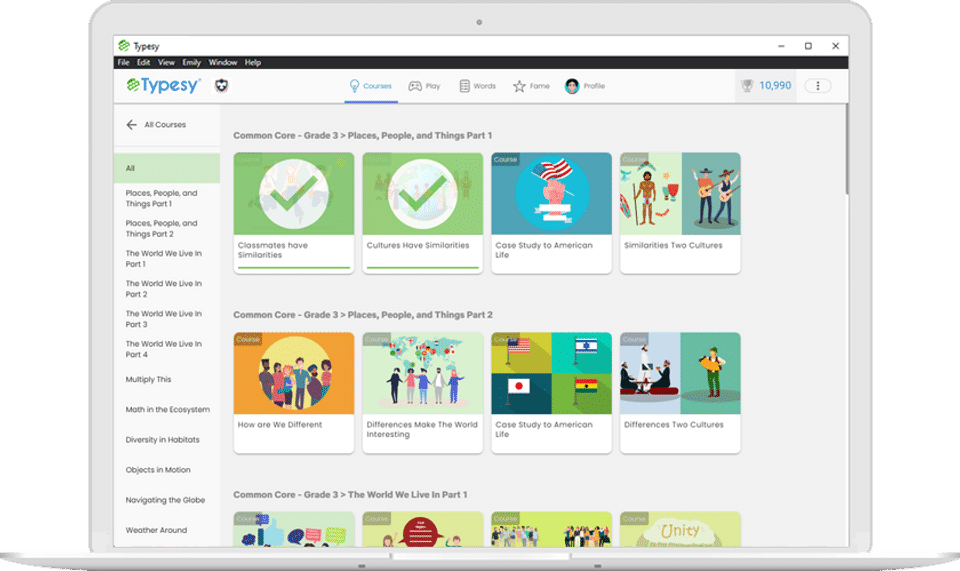
Task: Open Case Study card with four flags
Action: [551, 392]
